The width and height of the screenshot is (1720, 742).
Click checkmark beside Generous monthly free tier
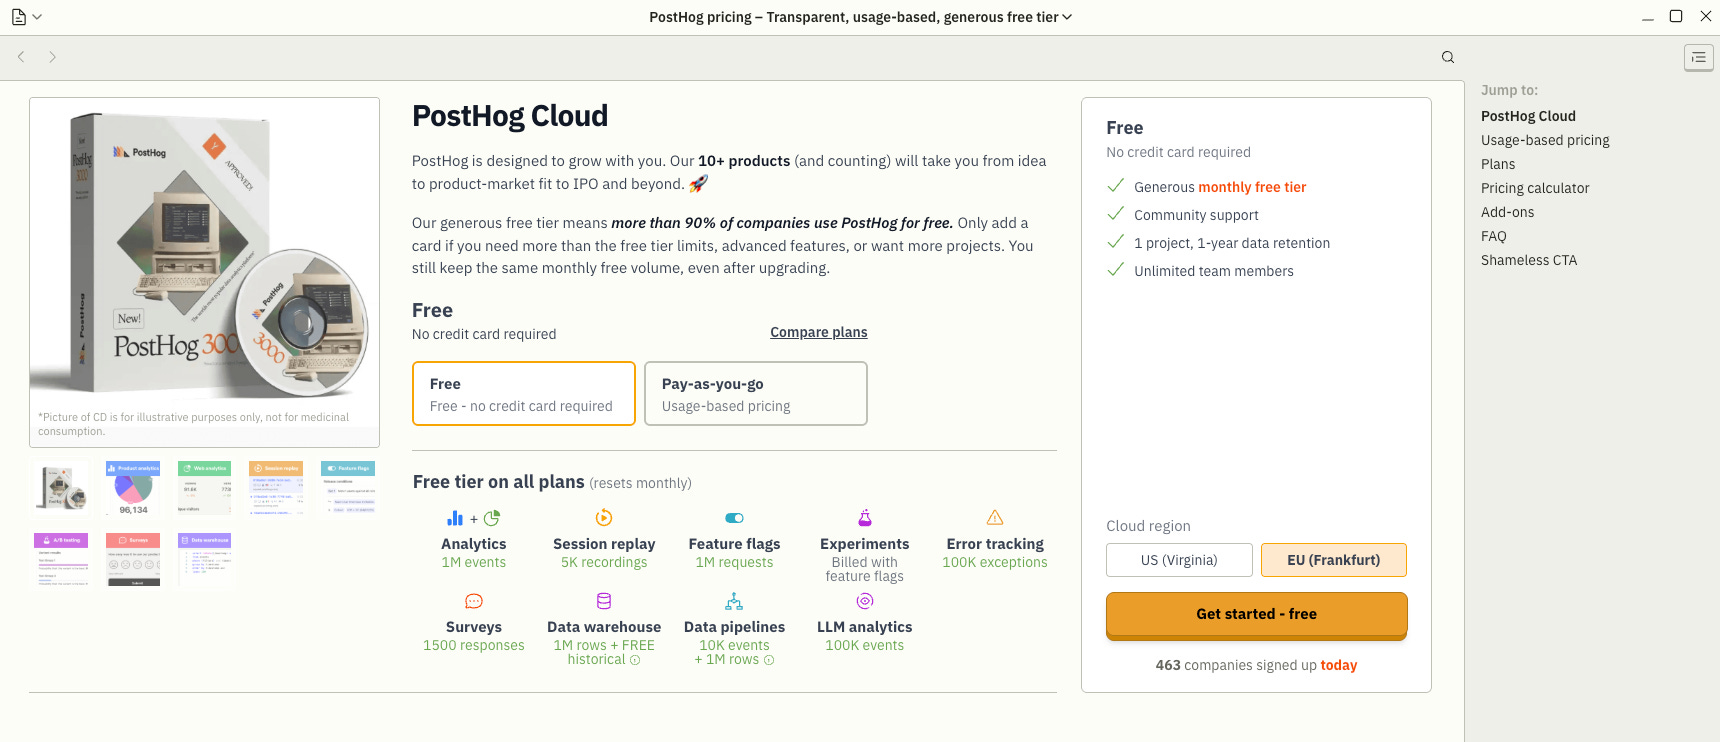pyautogui.click(x=1116, y=186)
